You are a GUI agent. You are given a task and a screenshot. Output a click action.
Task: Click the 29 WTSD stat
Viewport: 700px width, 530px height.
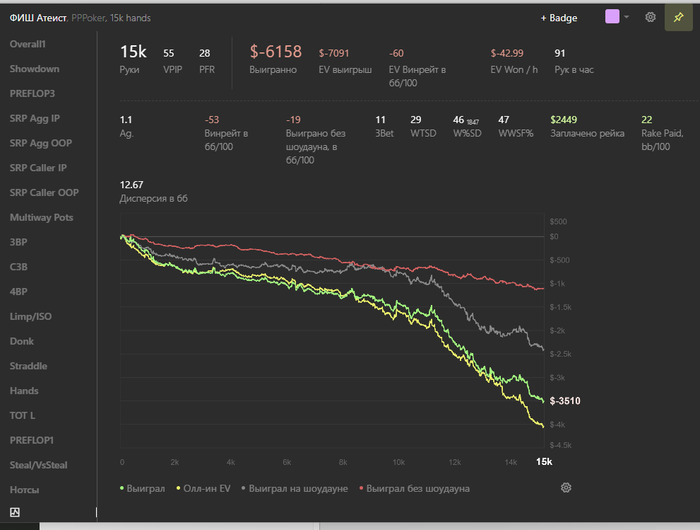coord(423,126)
